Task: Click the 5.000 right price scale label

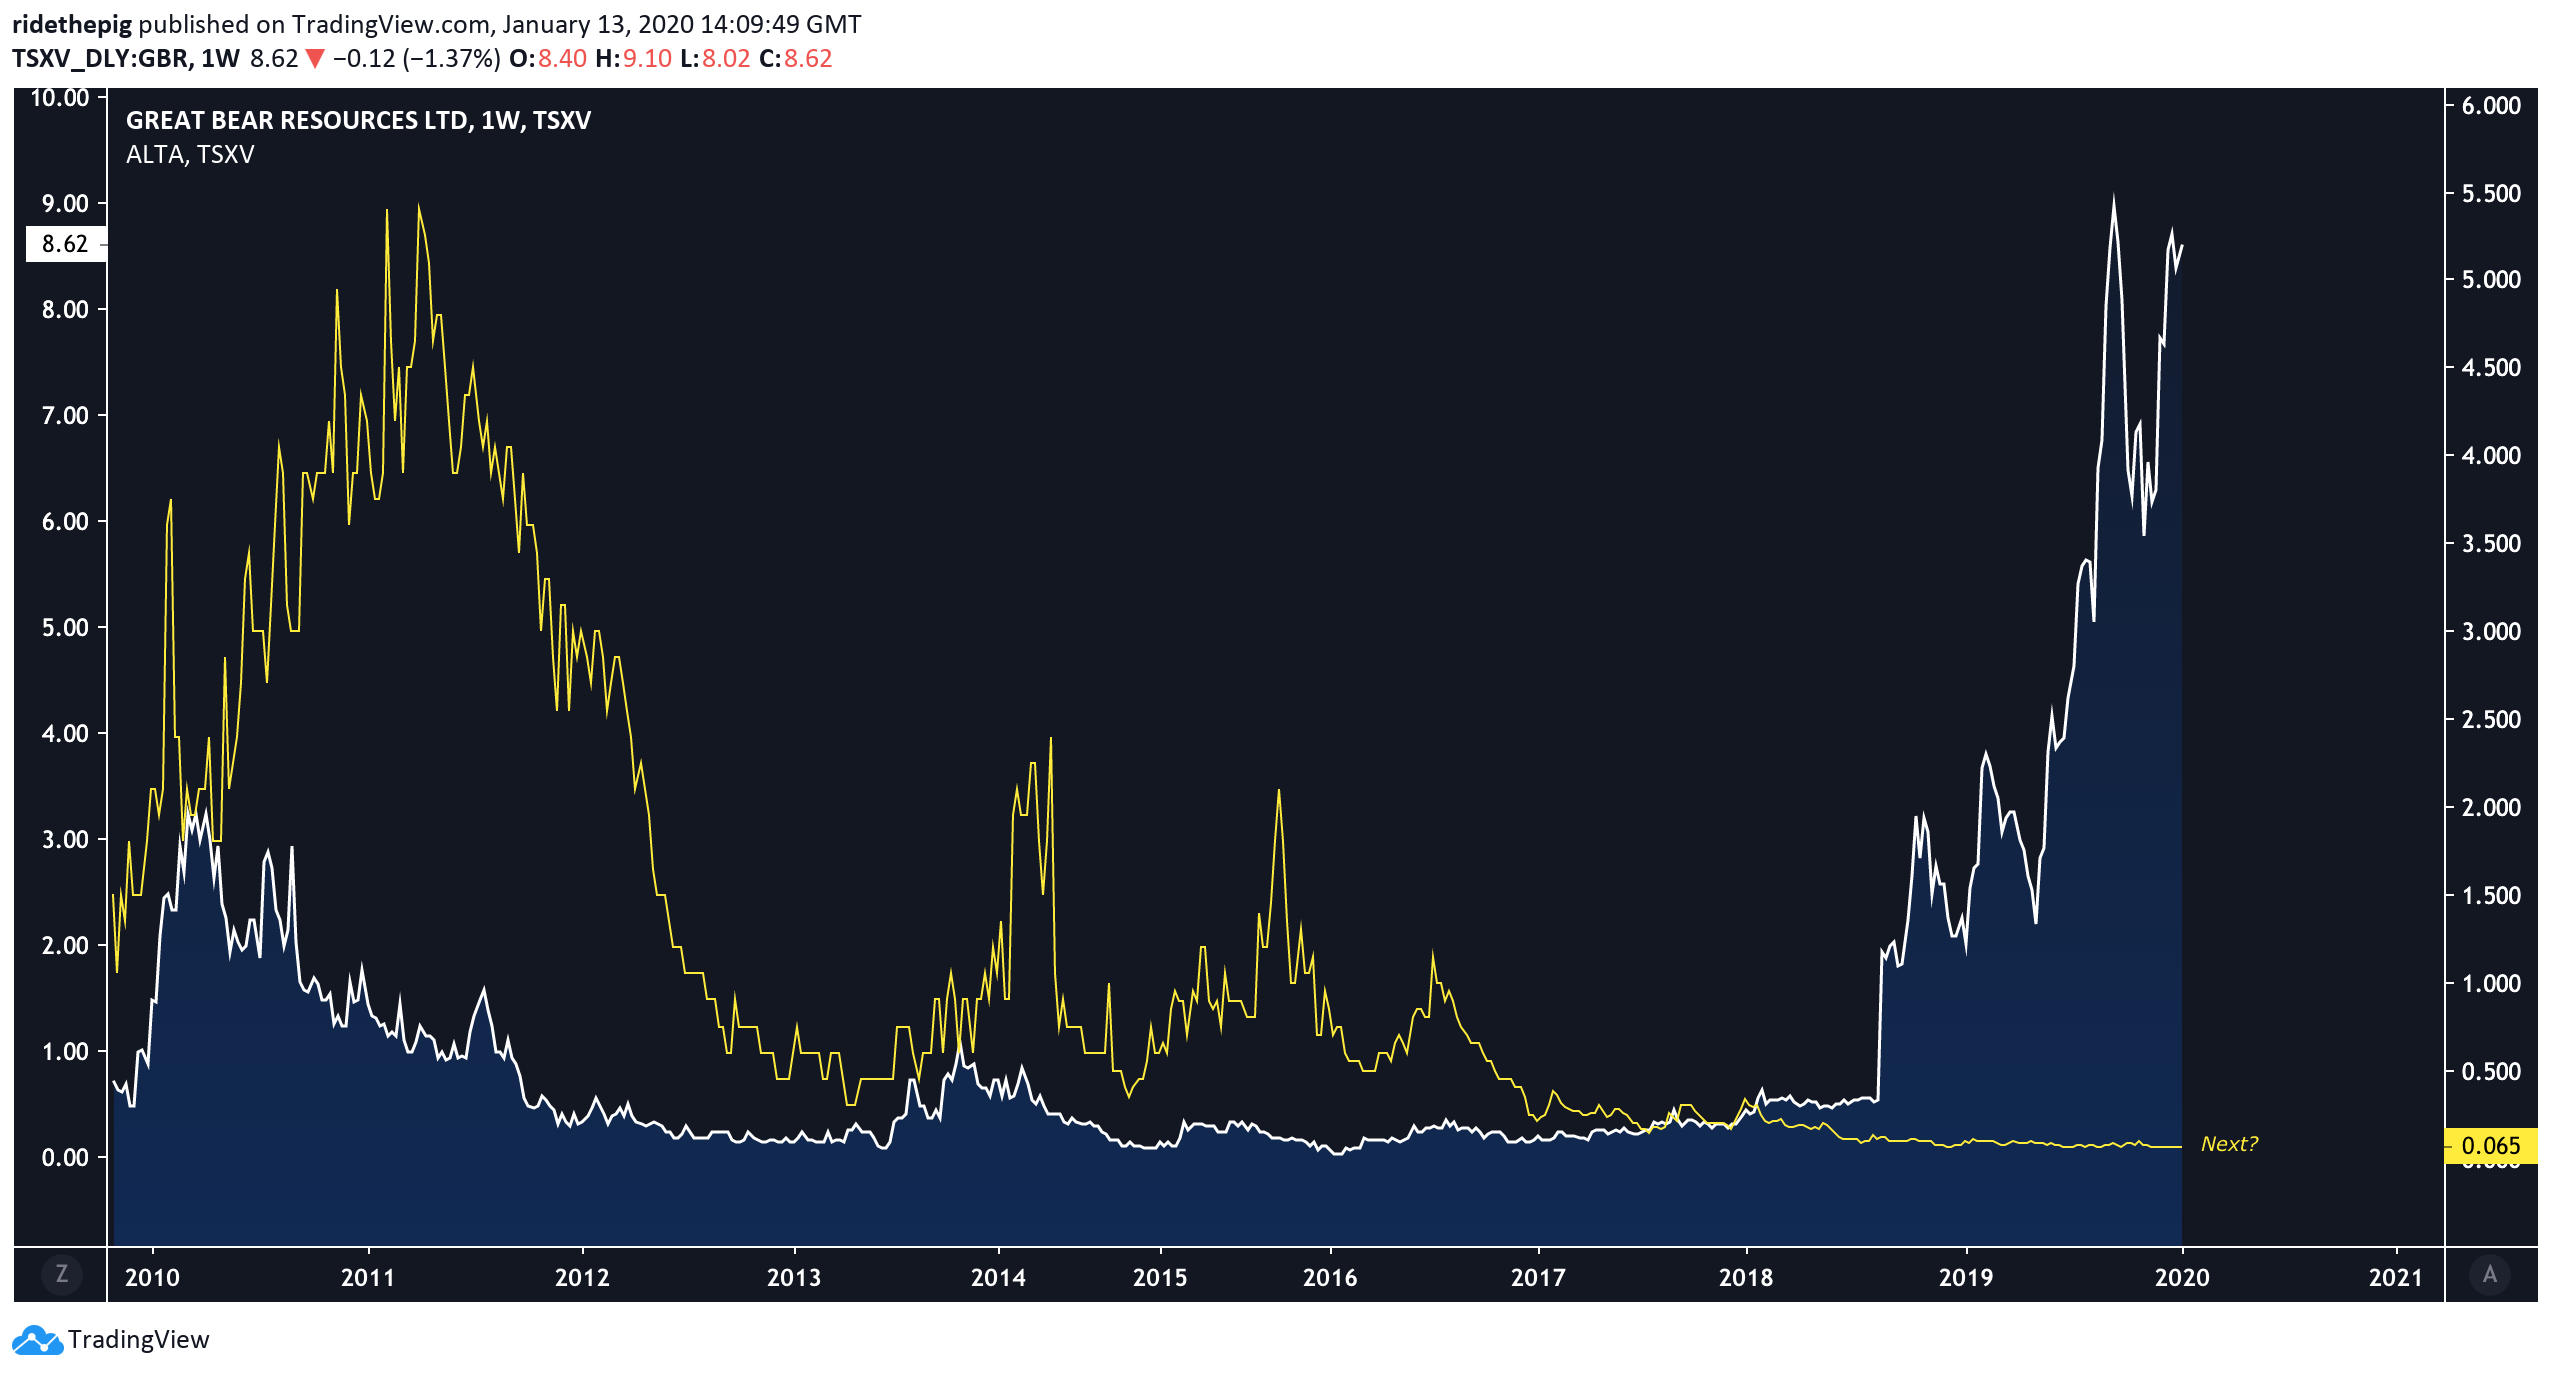Action: point(2491,279)
